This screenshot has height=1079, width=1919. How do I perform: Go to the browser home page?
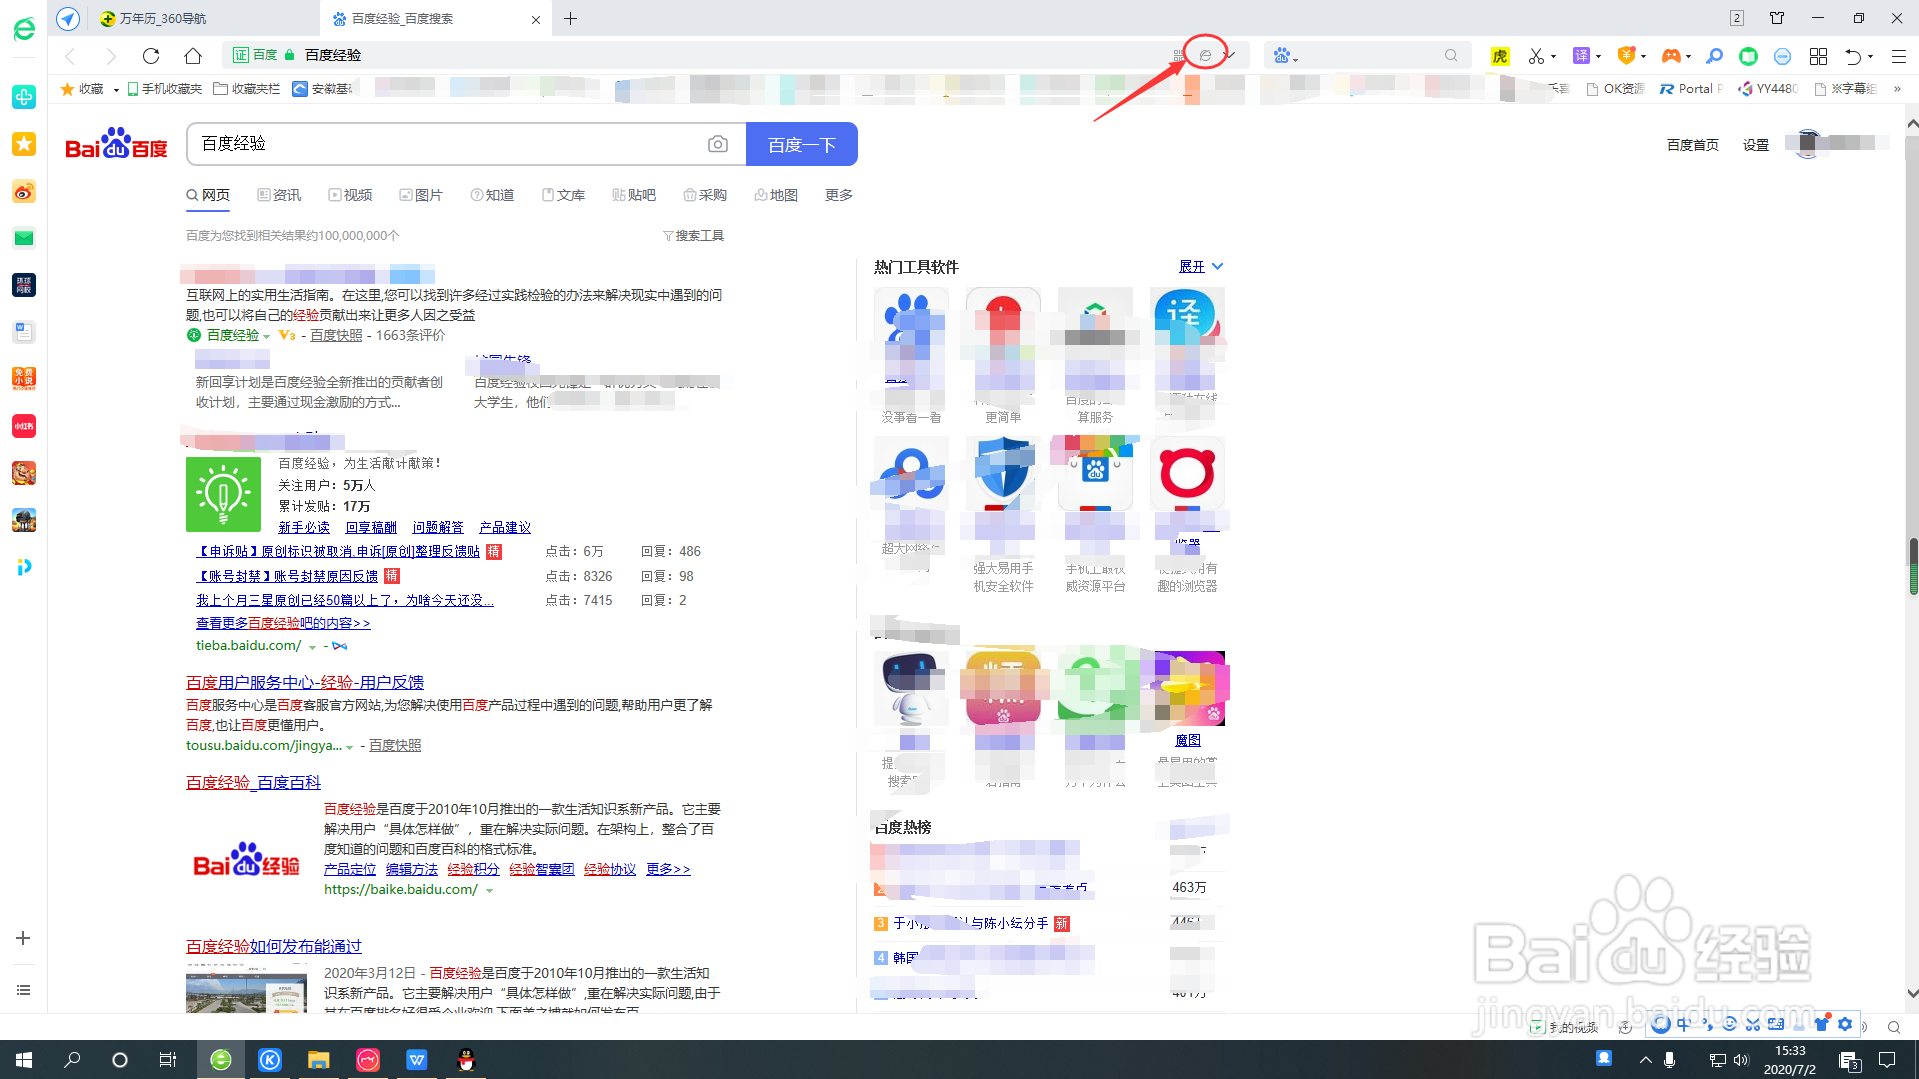coord(193,56)
